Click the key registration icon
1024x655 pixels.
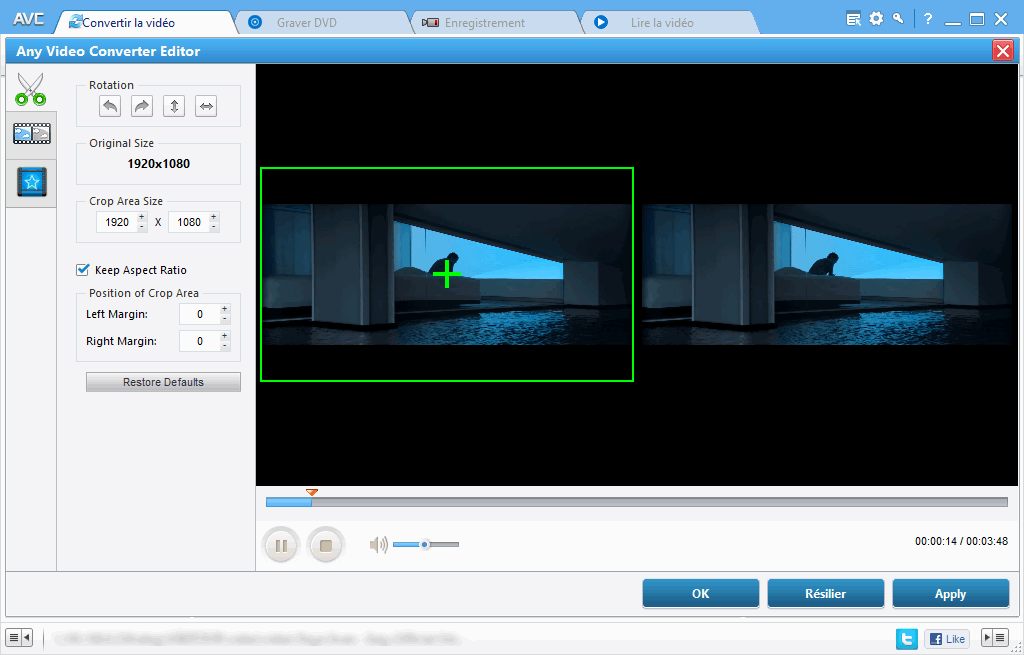click(899, 18)
